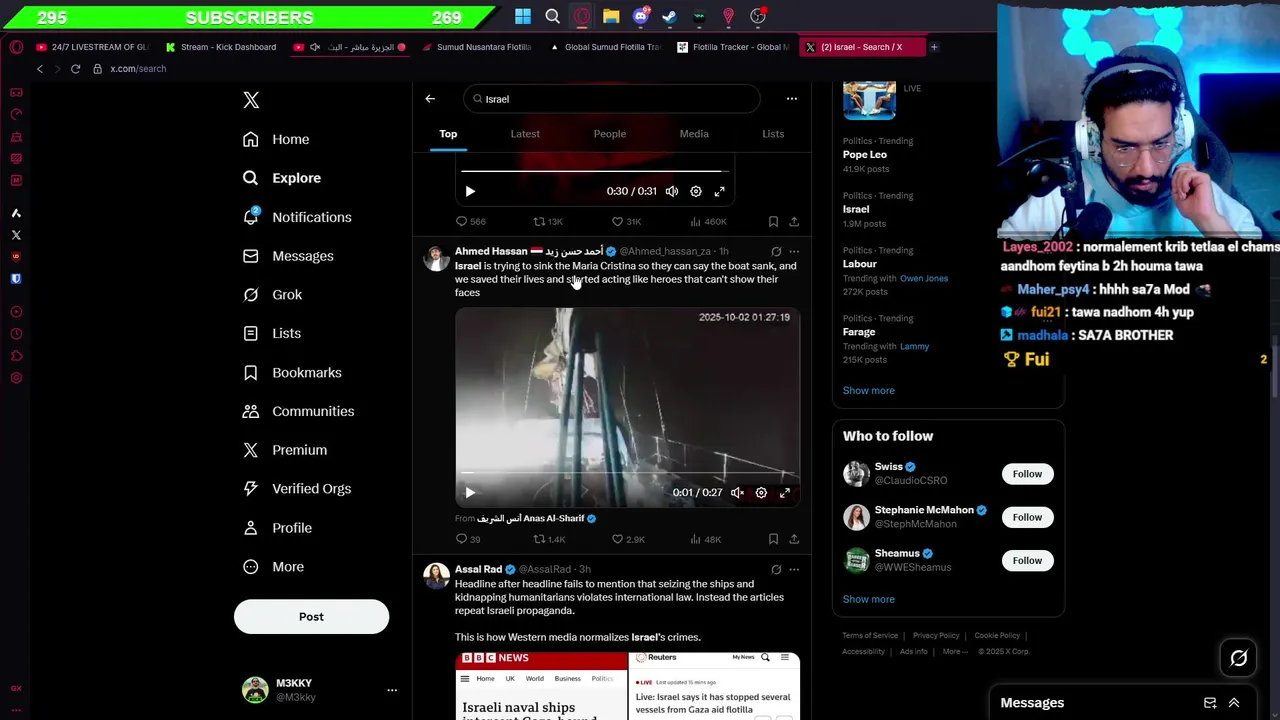Open Bookmarks in X sidebar
Image resolution: width=1280 pixels, height=720 pixels.
293,372
